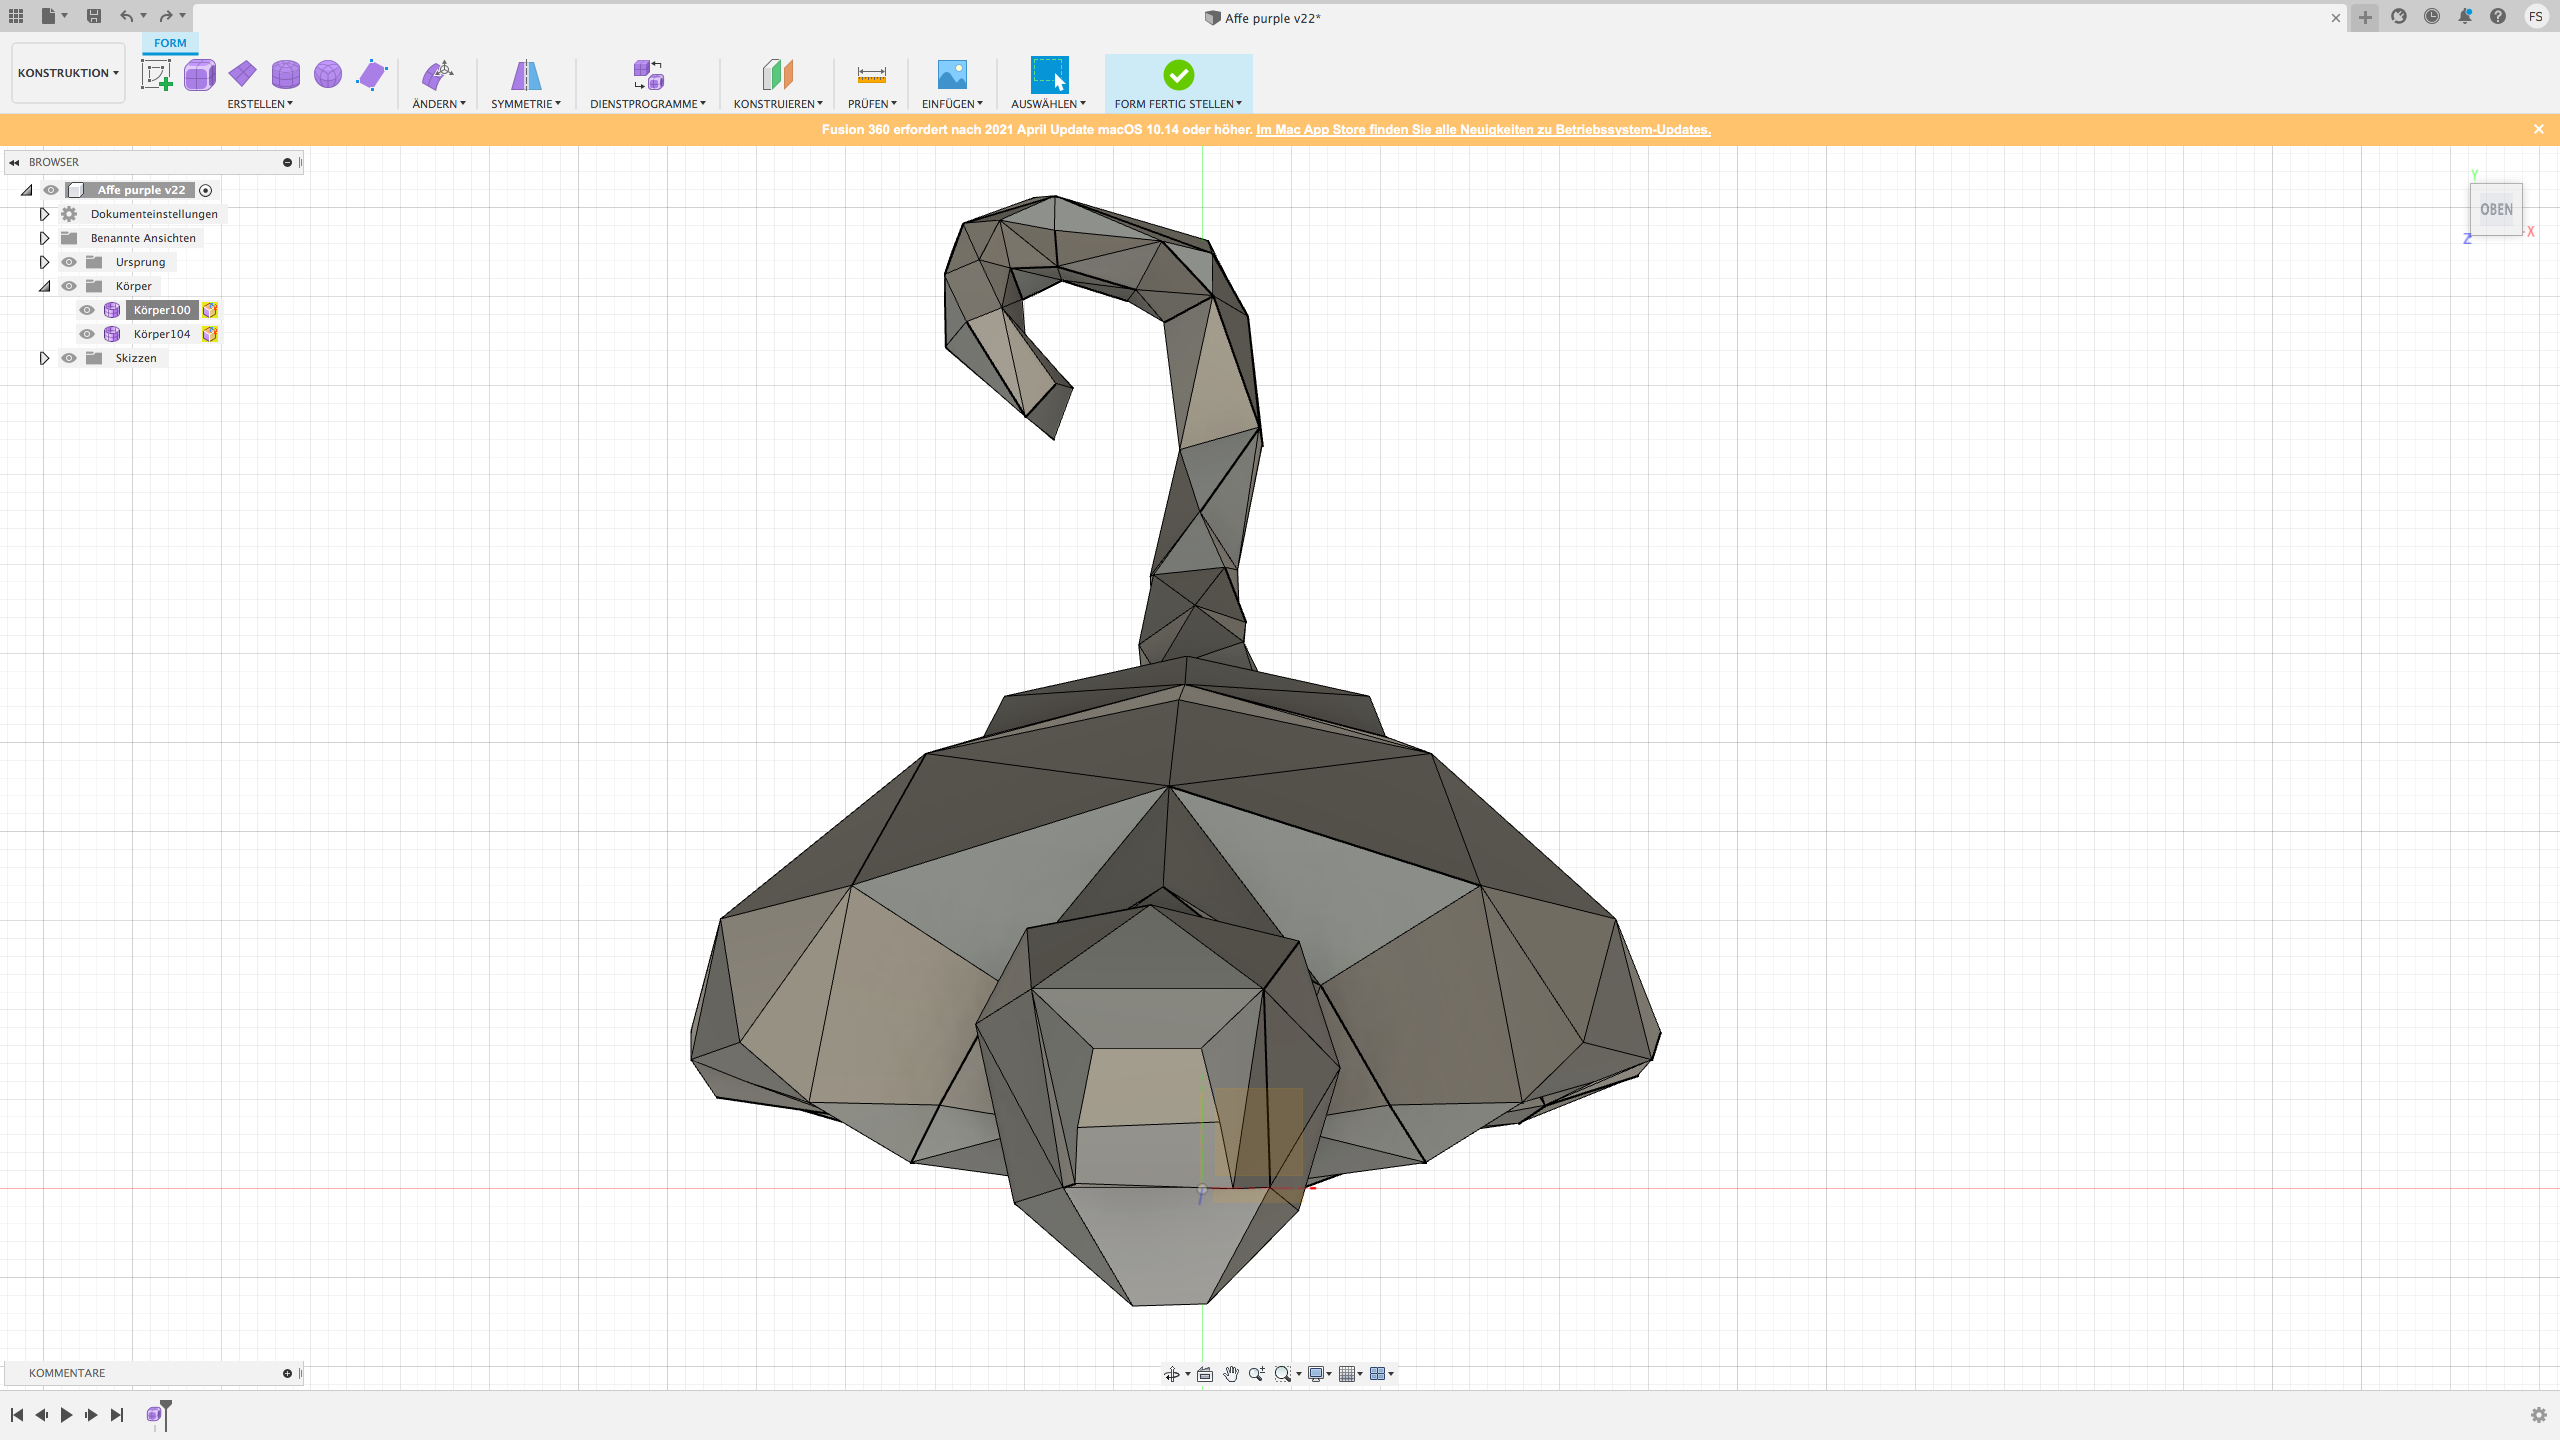Open the Mac App Store update link
Screen dimensions: 2560x1440
click(x=1483, y=130)
